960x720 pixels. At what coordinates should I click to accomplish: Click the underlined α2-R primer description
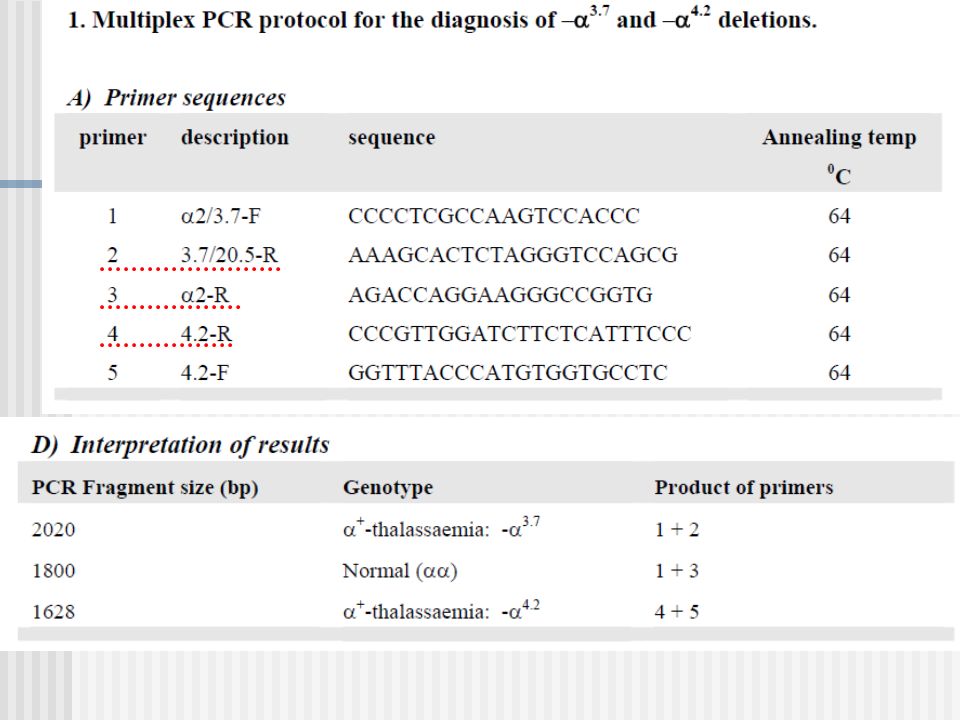point(204,294)
